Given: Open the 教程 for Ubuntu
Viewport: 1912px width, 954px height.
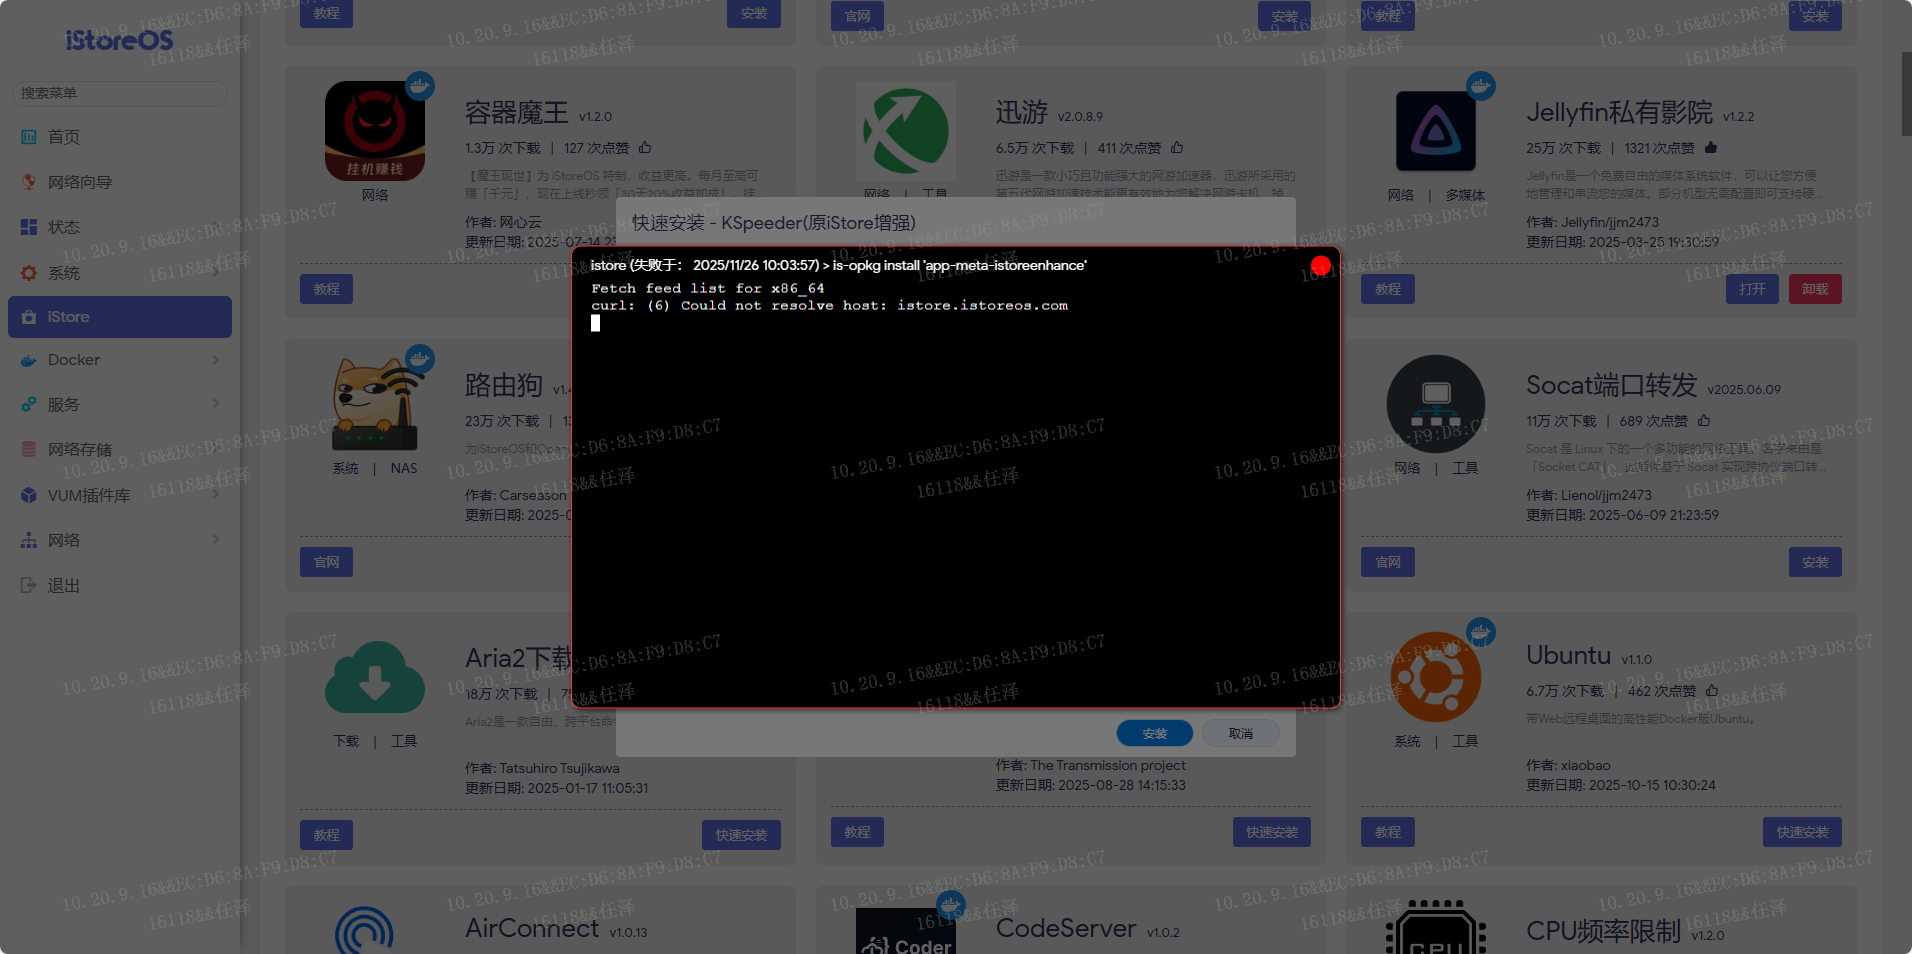Looking at the screenshot, I should click(1387, 832).
